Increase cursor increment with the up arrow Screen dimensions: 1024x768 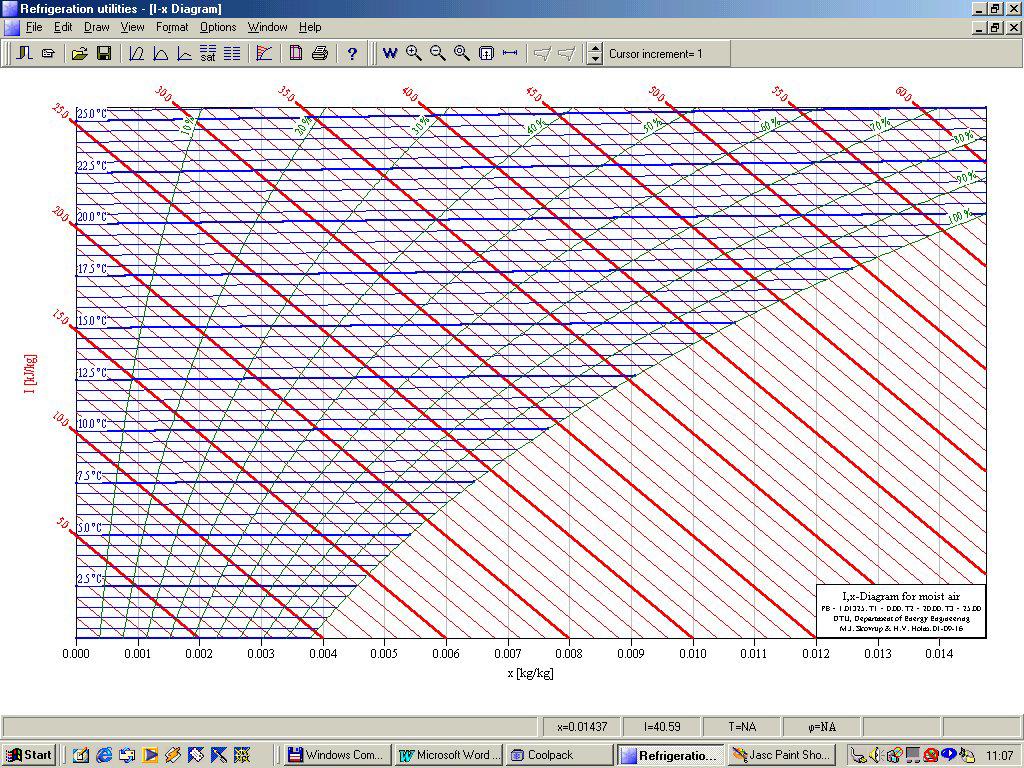(594, 48)
